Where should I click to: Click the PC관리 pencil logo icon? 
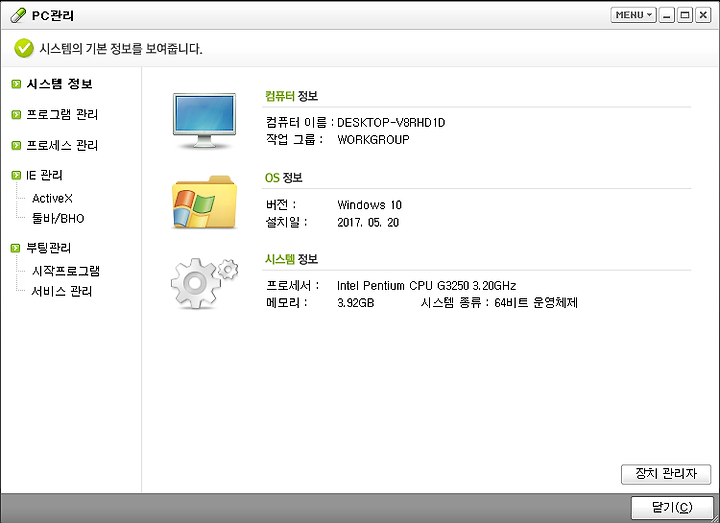18,16
